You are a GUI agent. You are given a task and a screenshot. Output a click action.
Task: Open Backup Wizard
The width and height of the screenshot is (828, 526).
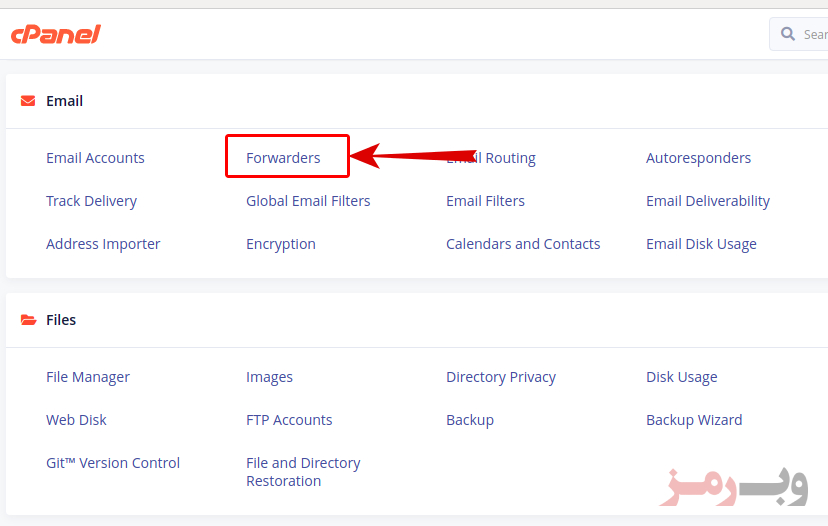pos(694,420)
